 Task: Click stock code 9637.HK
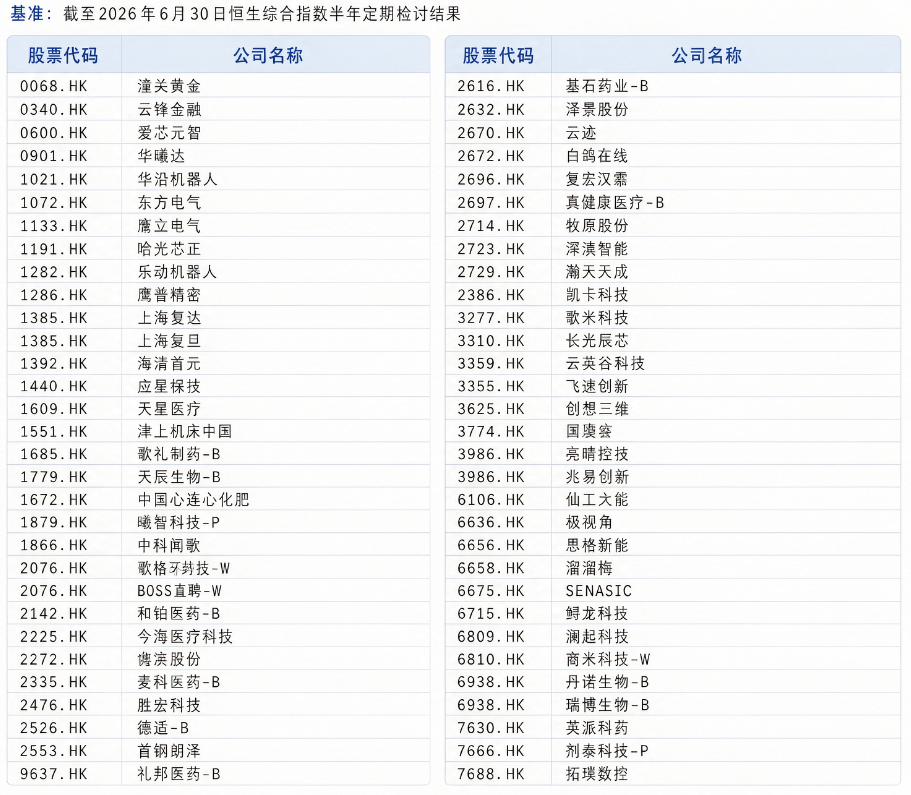53,774
